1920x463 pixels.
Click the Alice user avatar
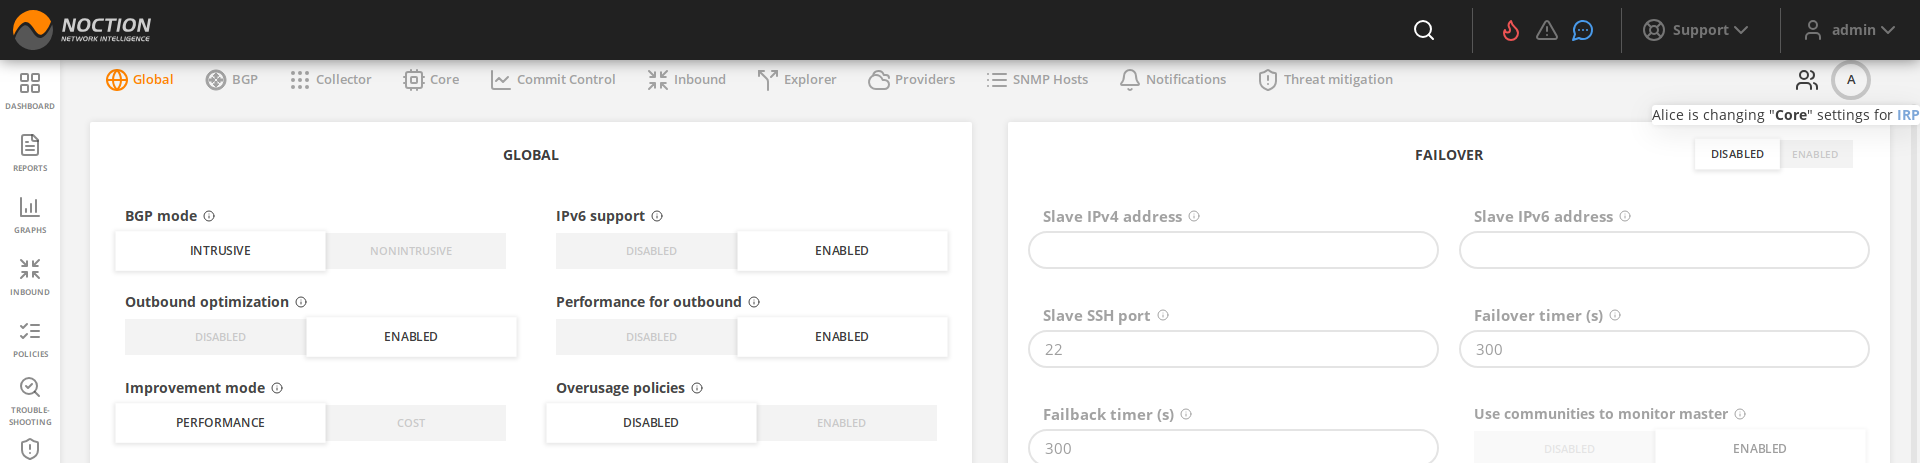pos(1851,80)
